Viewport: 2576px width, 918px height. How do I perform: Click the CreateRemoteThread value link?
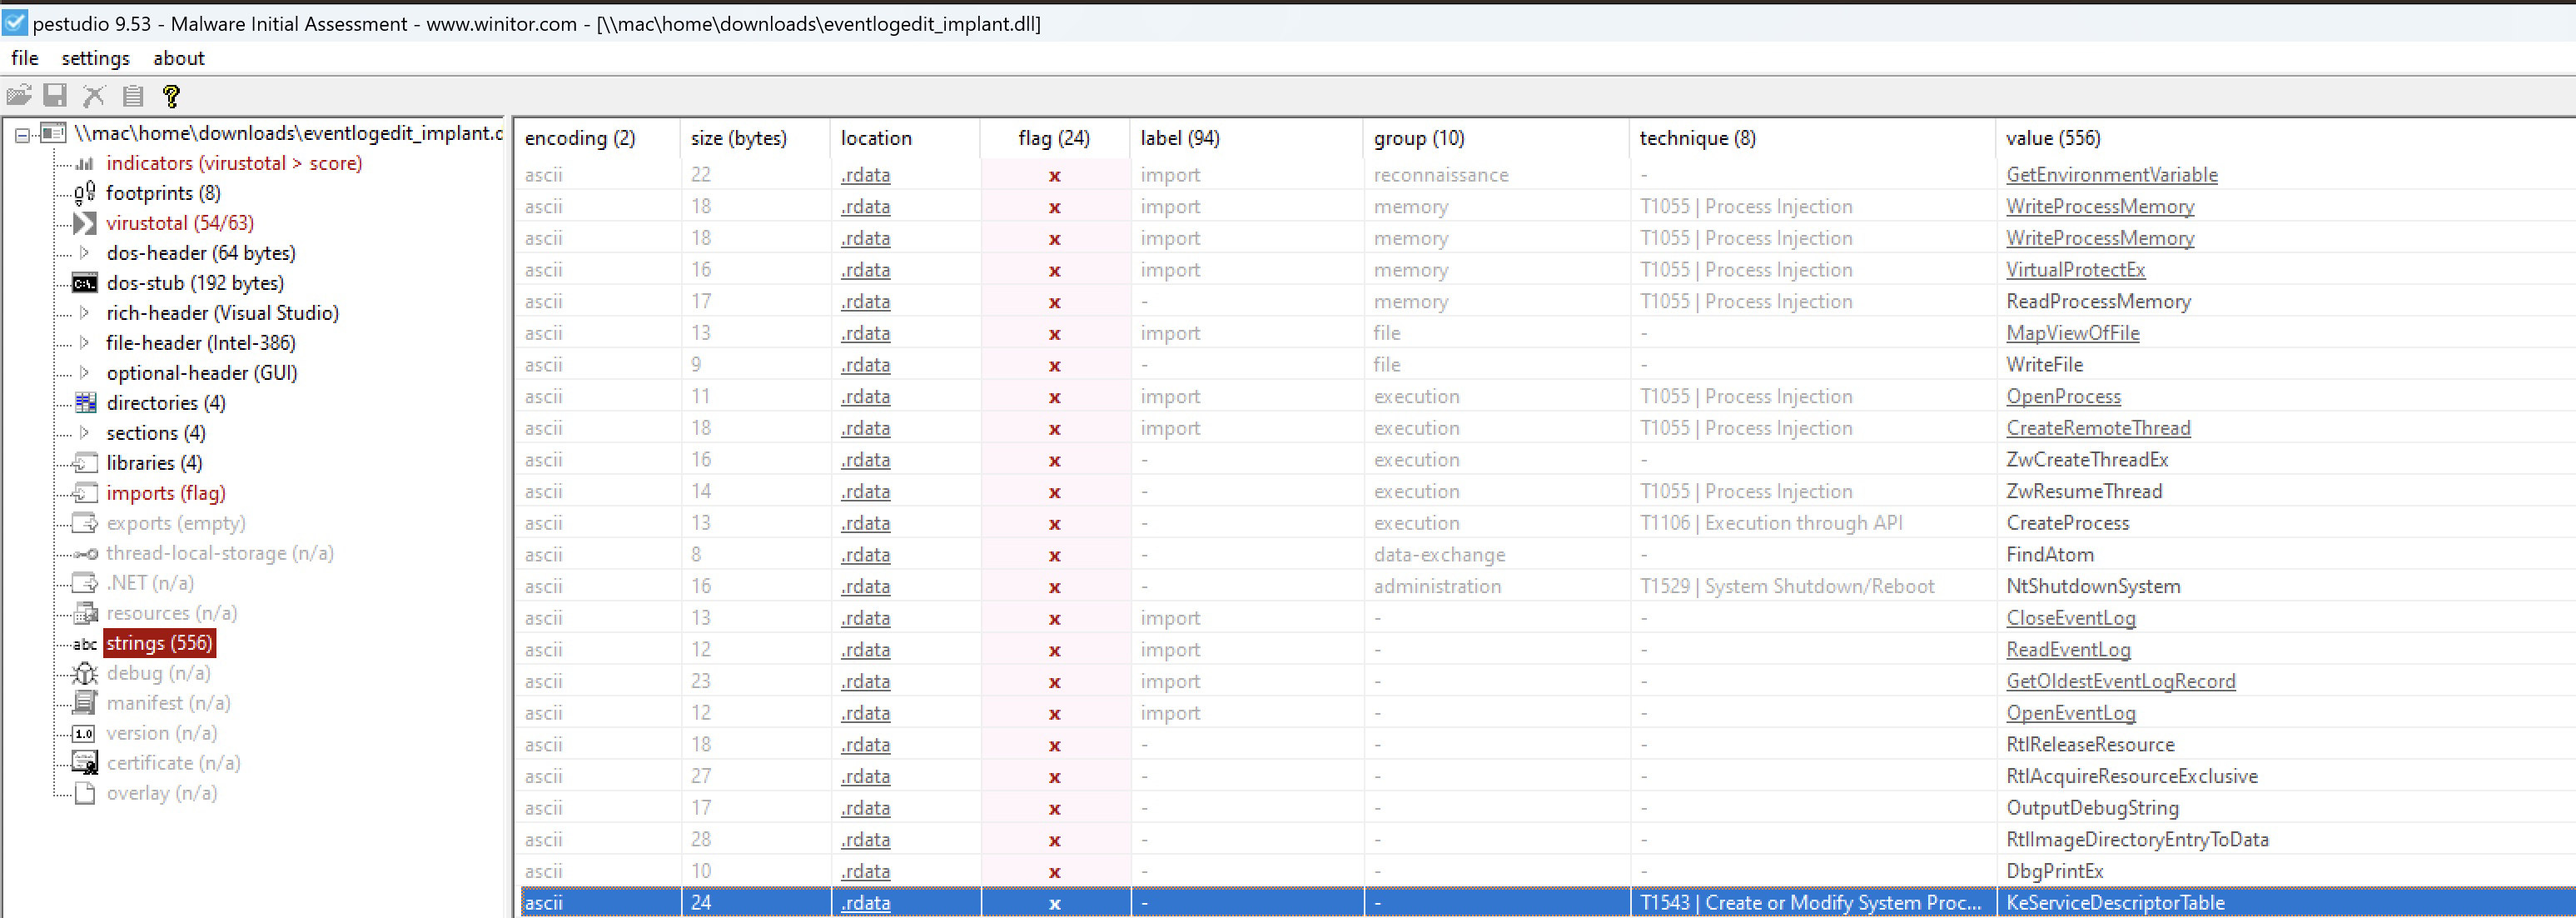pos(2098,428)
